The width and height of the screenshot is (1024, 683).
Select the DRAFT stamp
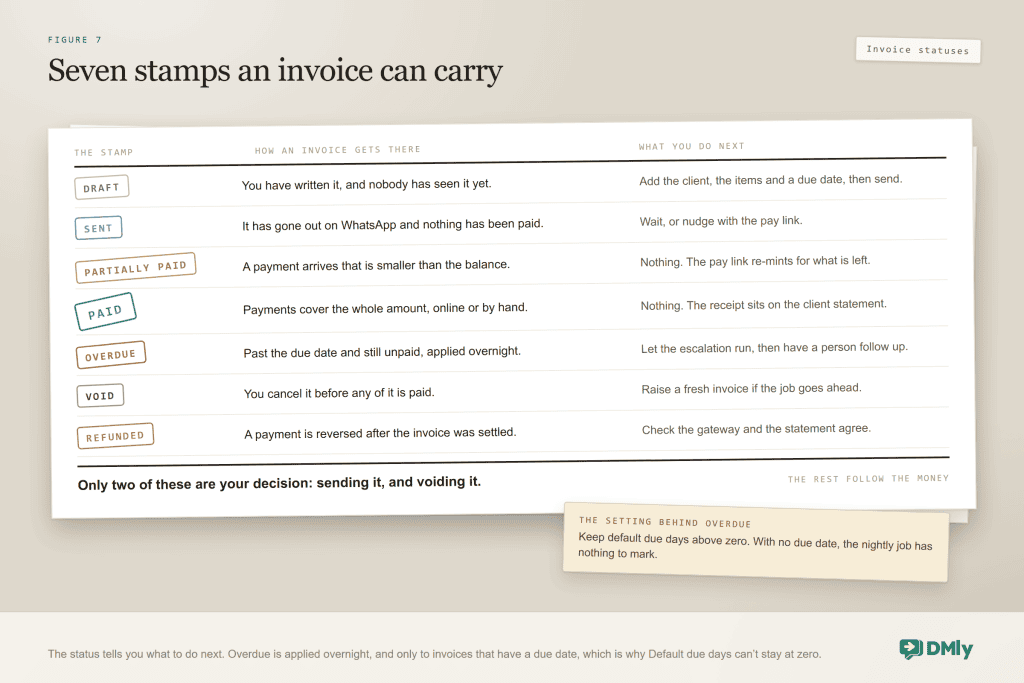pyautogui.click(x=101, y=187)
